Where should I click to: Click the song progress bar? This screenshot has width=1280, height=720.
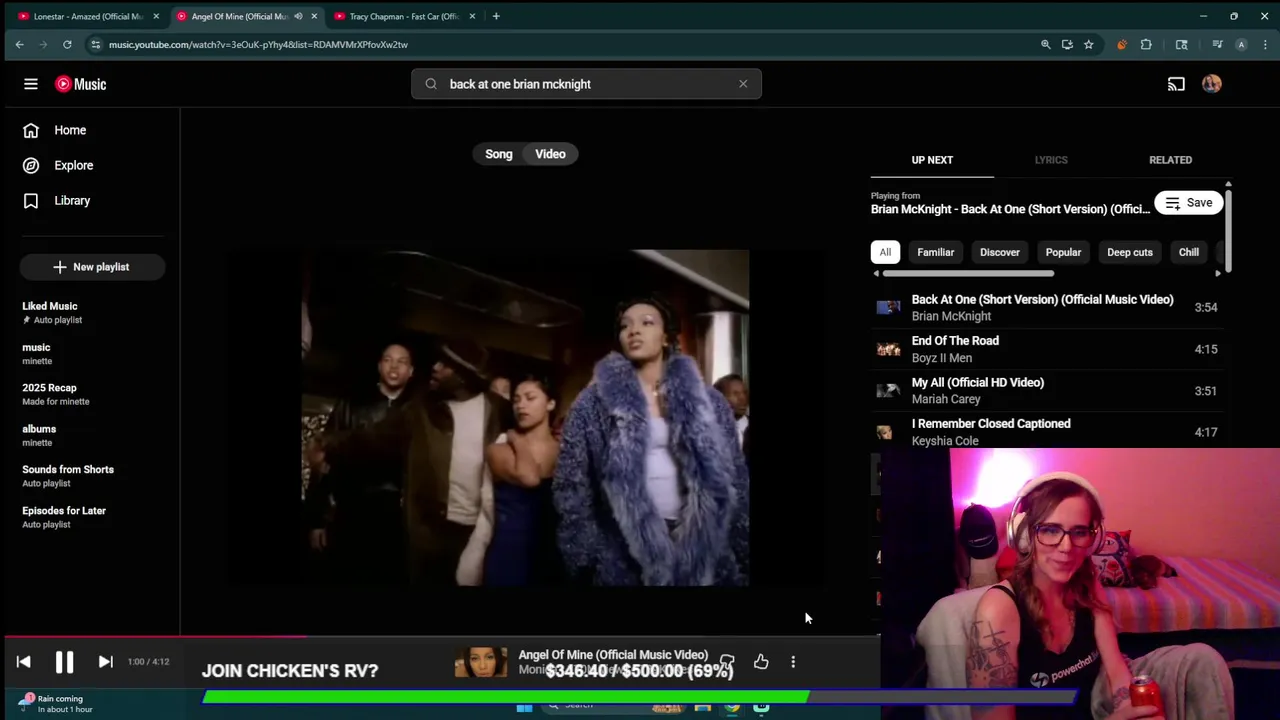[x=440, y=636]
